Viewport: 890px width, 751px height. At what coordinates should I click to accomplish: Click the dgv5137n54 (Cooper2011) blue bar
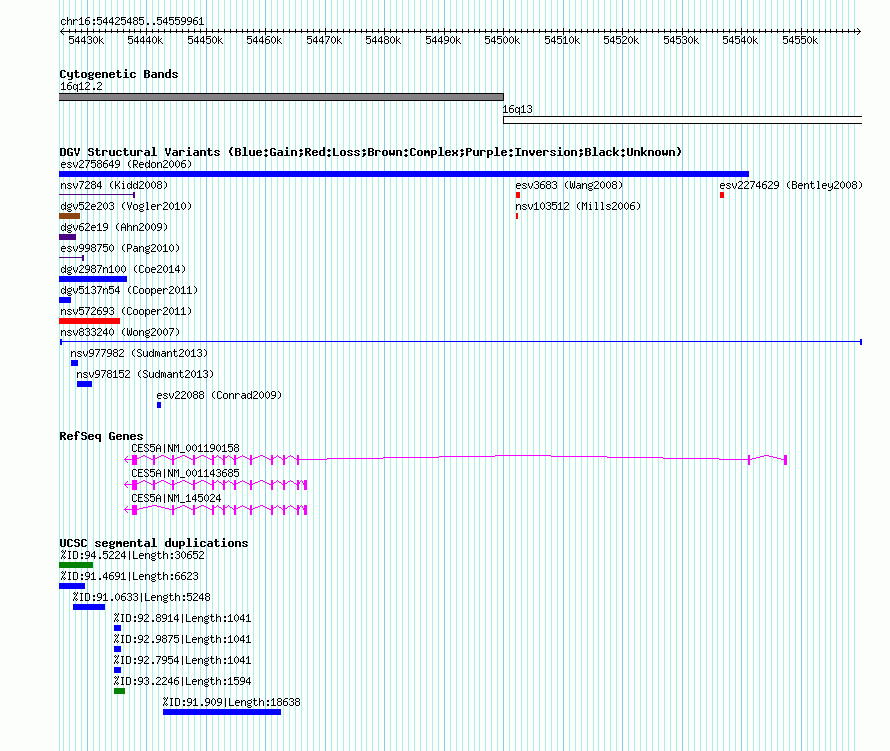(x=65, y=300)
